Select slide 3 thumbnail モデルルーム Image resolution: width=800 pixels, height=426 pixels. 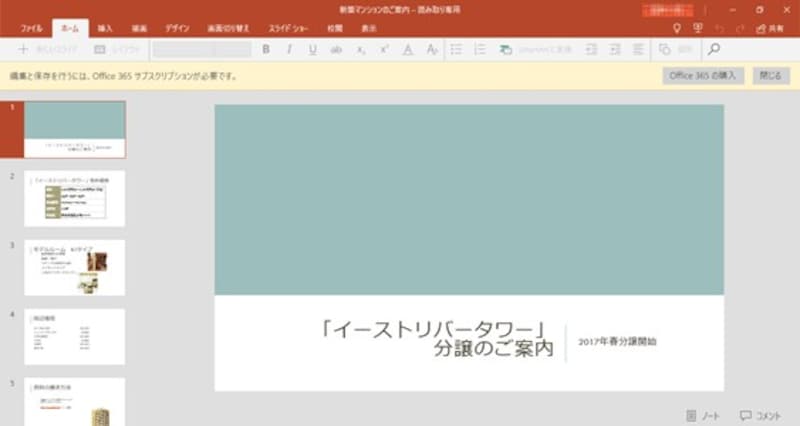point(75,267)
